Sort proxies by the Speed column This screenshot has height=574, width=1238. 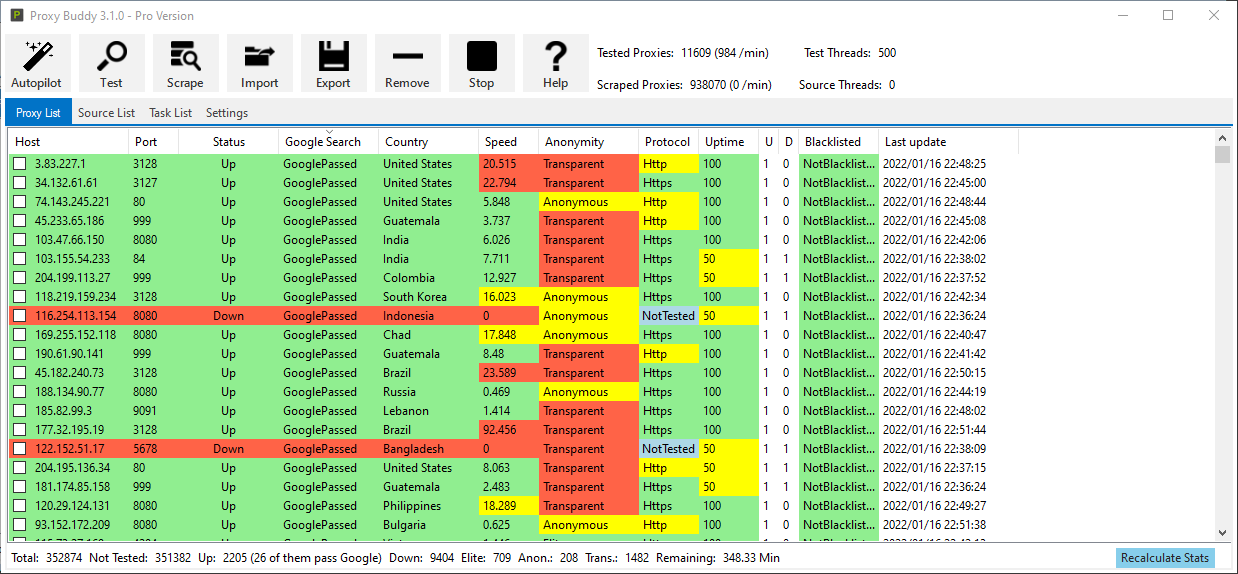click(501, 142)
